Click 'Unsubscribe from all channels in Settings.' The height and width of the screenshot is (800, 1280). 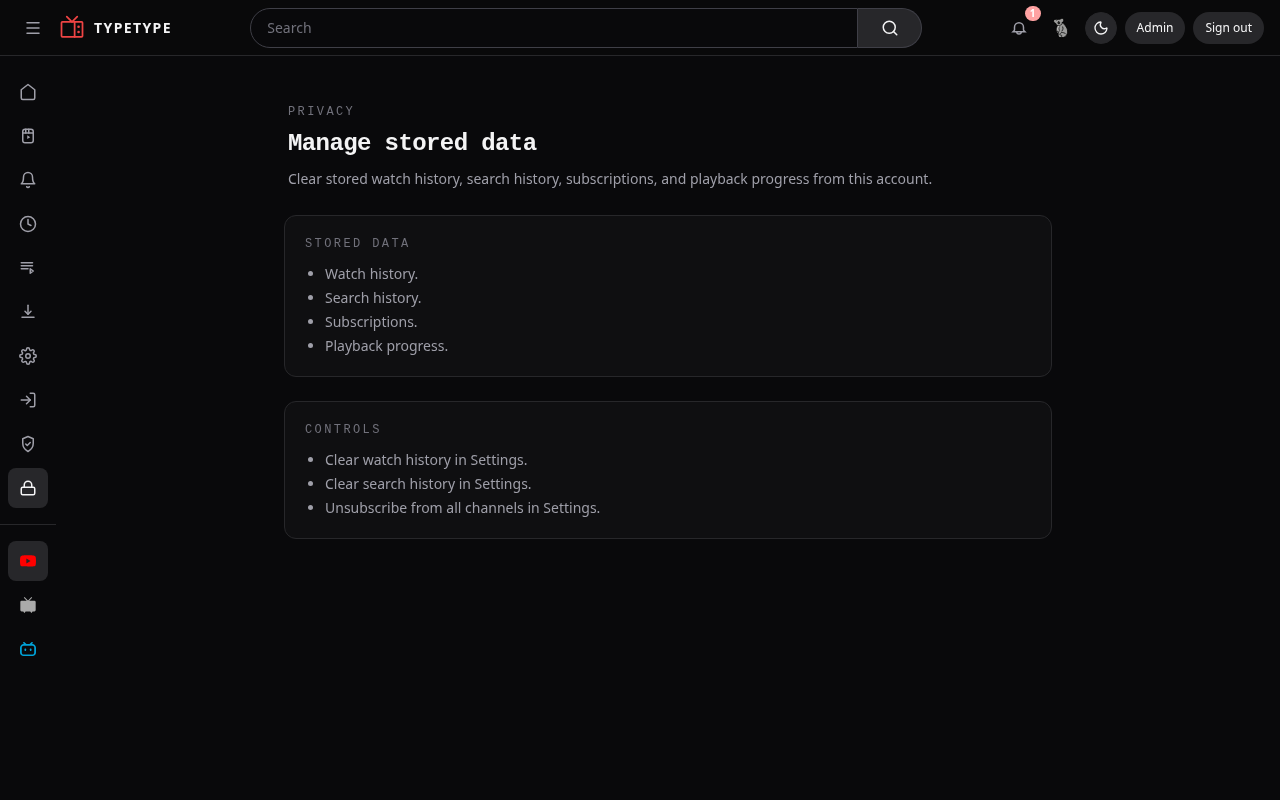(462, 508)
